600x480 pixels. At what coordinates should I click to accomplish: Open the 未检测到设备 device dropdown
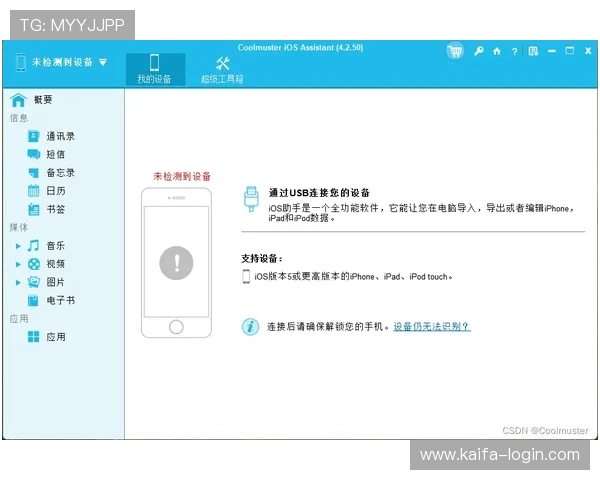103,62
